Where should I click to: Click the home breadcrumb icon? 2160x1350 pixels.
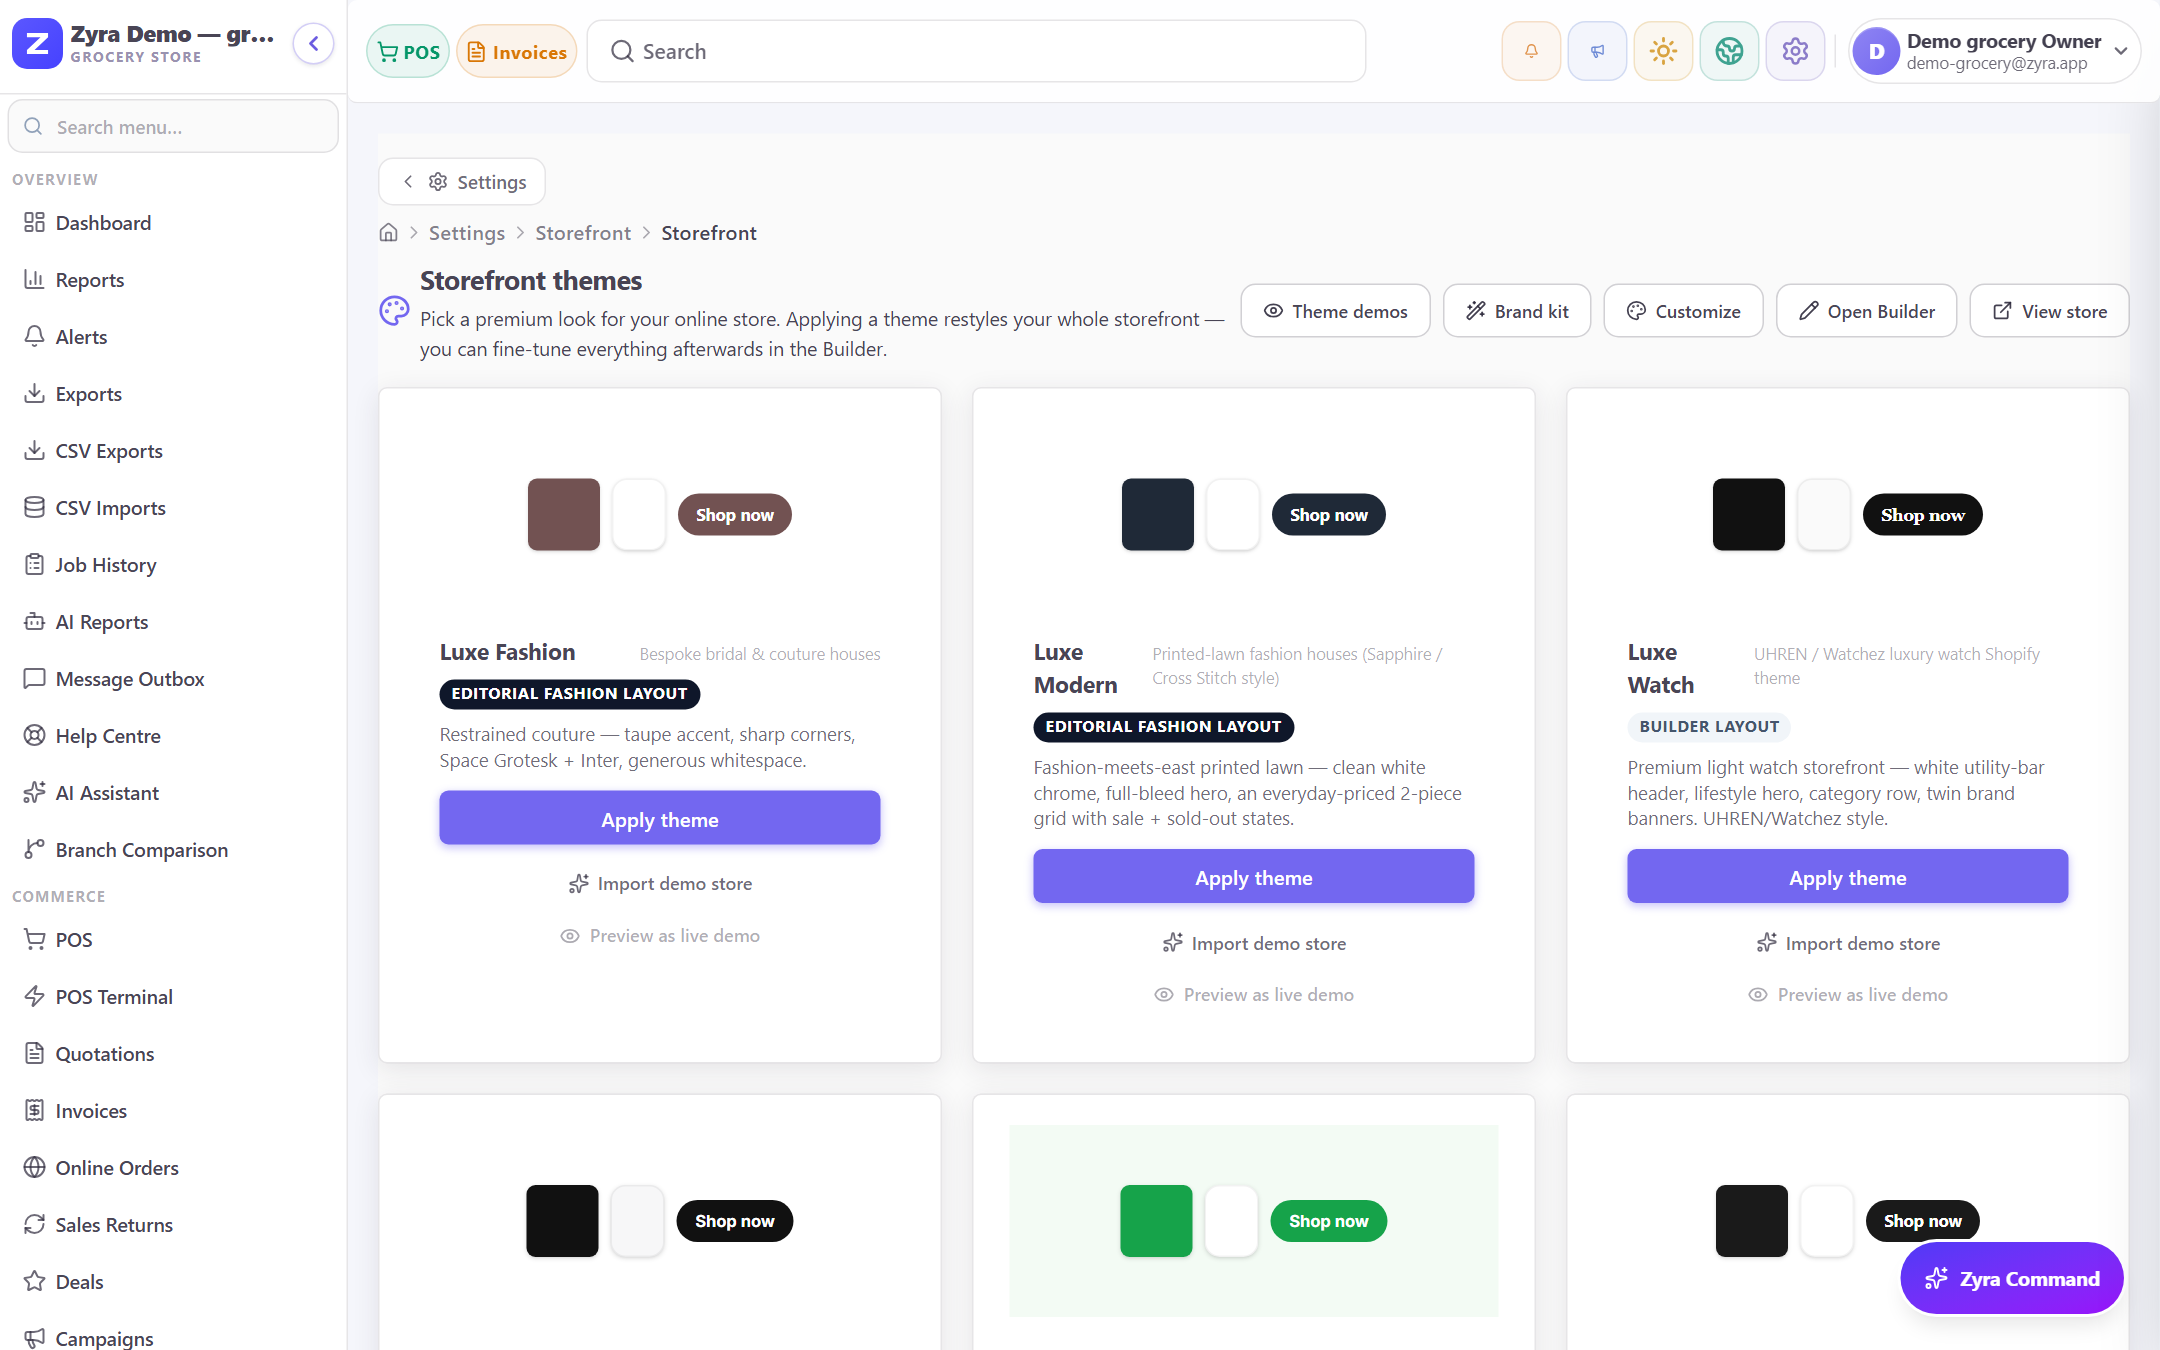click(x=389, y=233)
